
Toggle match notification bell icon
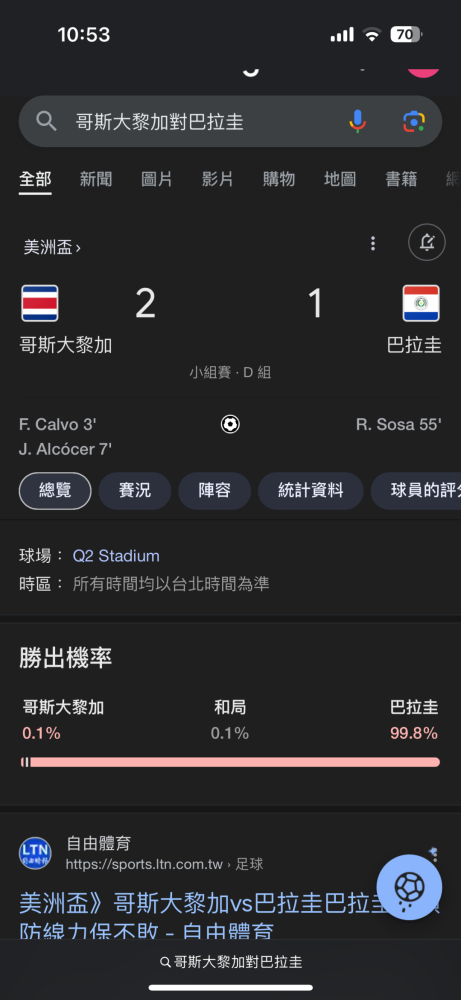point(427,242)
